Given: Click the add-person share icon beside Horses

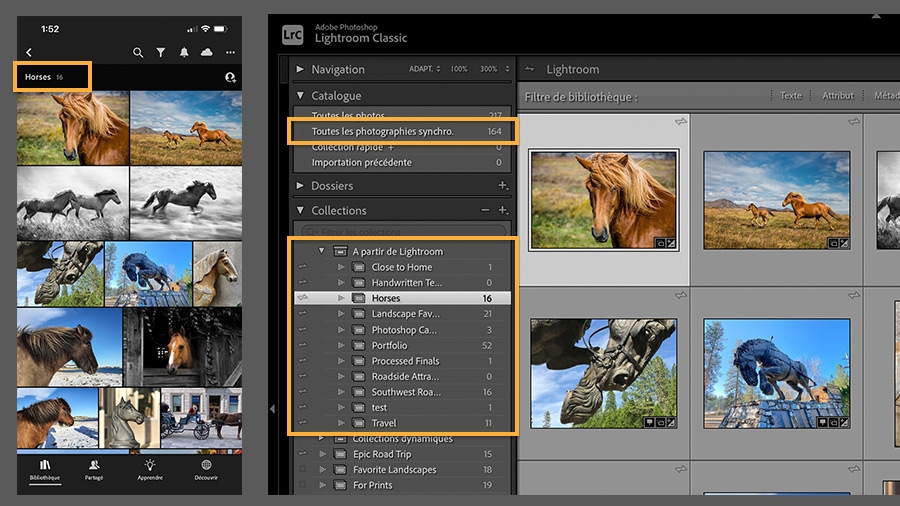Looking at the screenshot, I should pos(230,77).
